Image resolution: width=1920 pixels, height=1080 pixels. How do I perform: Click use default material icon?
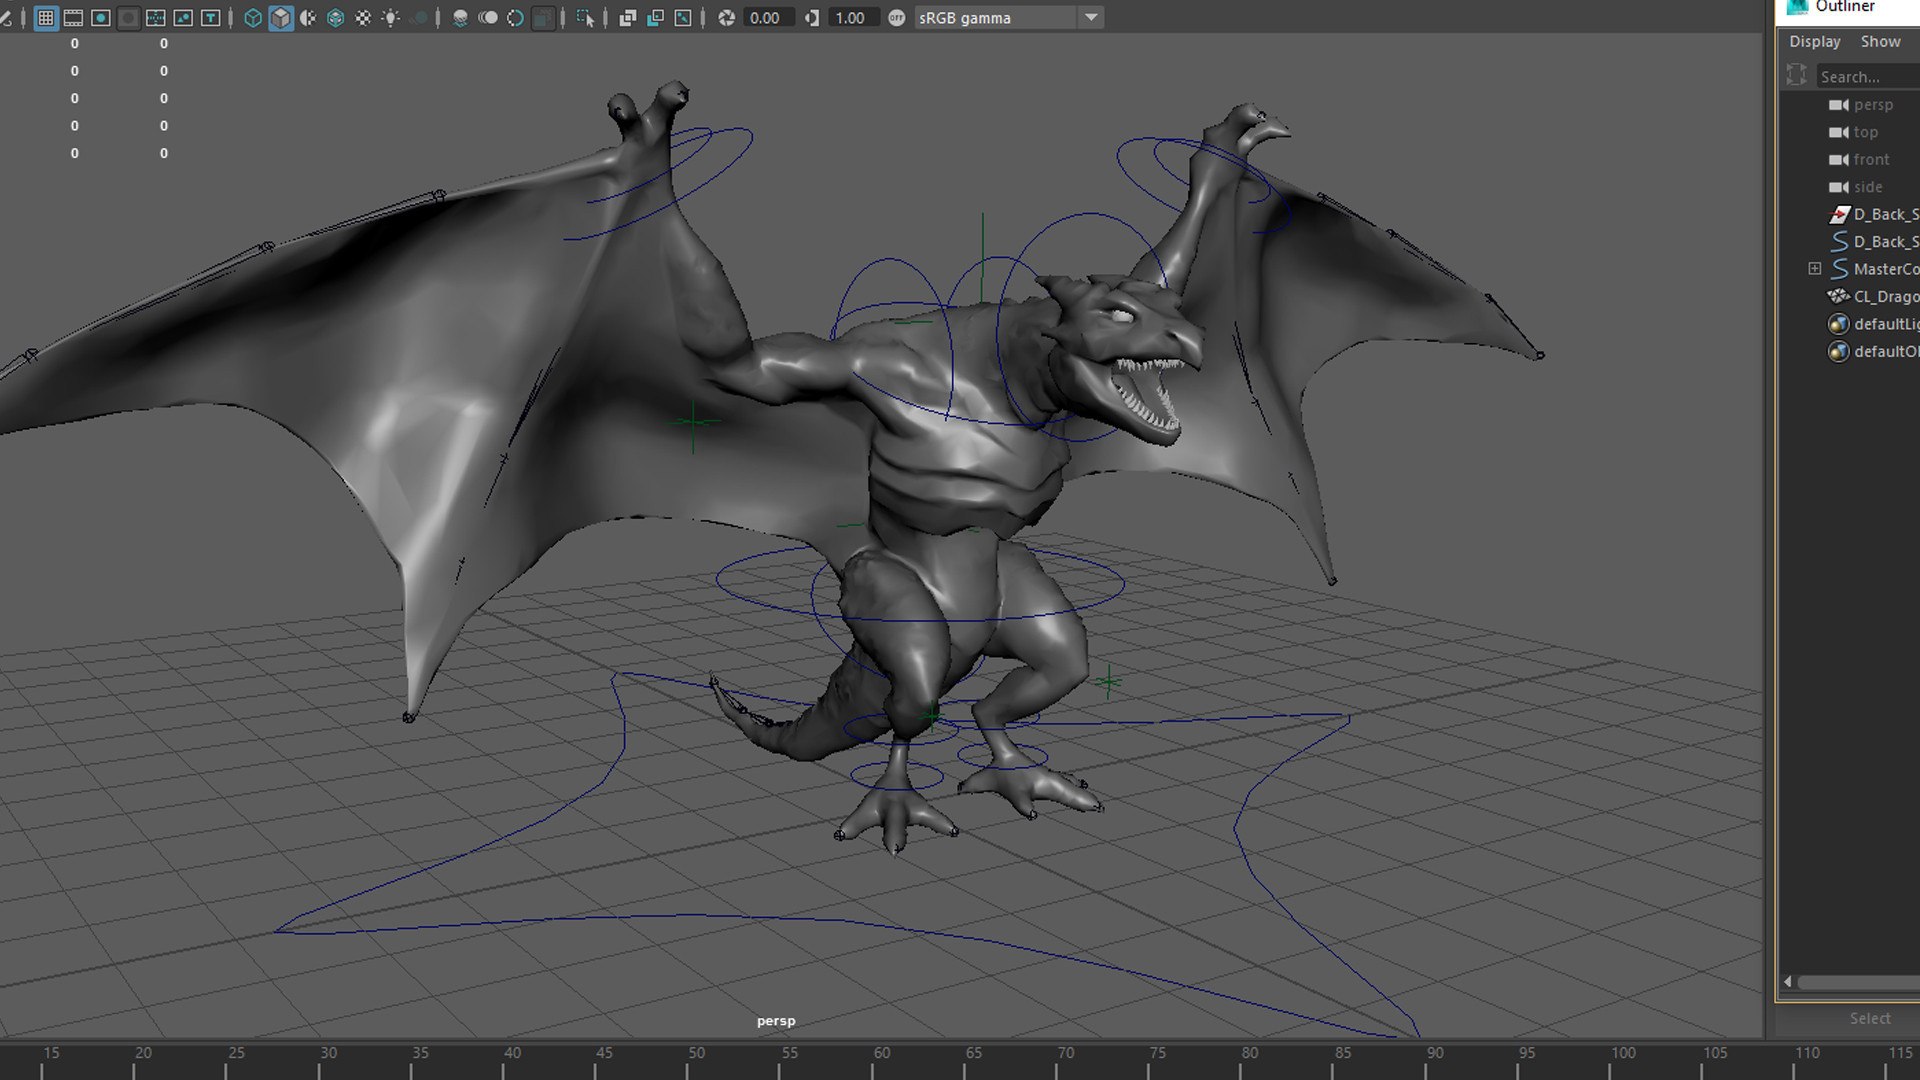(x=308, y=18)
